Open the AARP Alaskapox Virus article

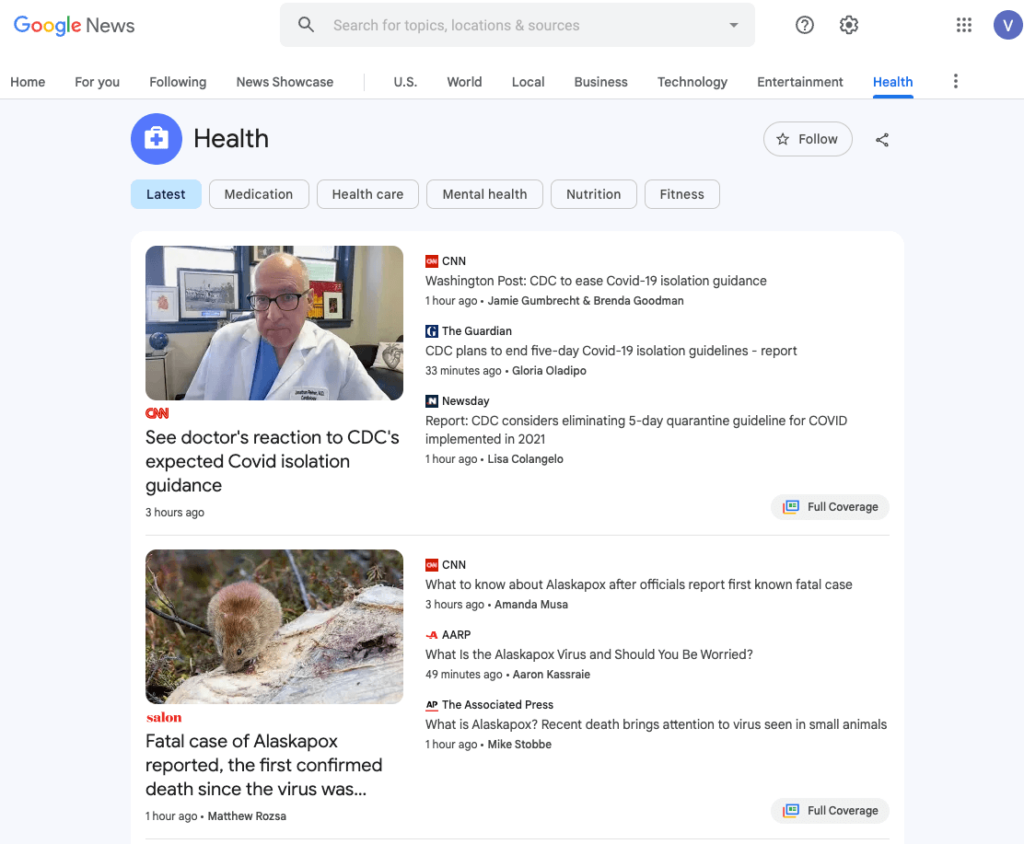(x=589, y=655)
